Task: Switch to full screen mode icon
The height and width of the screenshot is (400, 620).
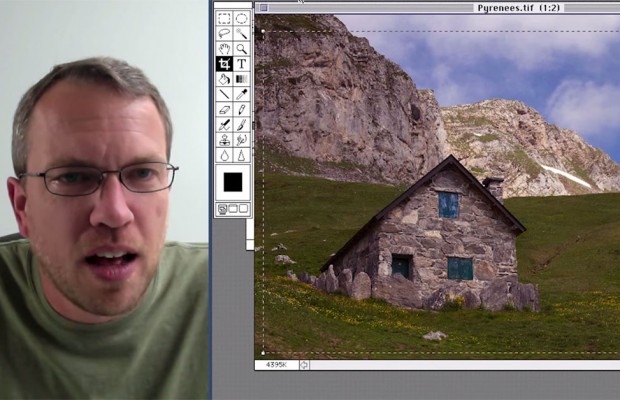Action: [x=241, y=209]
